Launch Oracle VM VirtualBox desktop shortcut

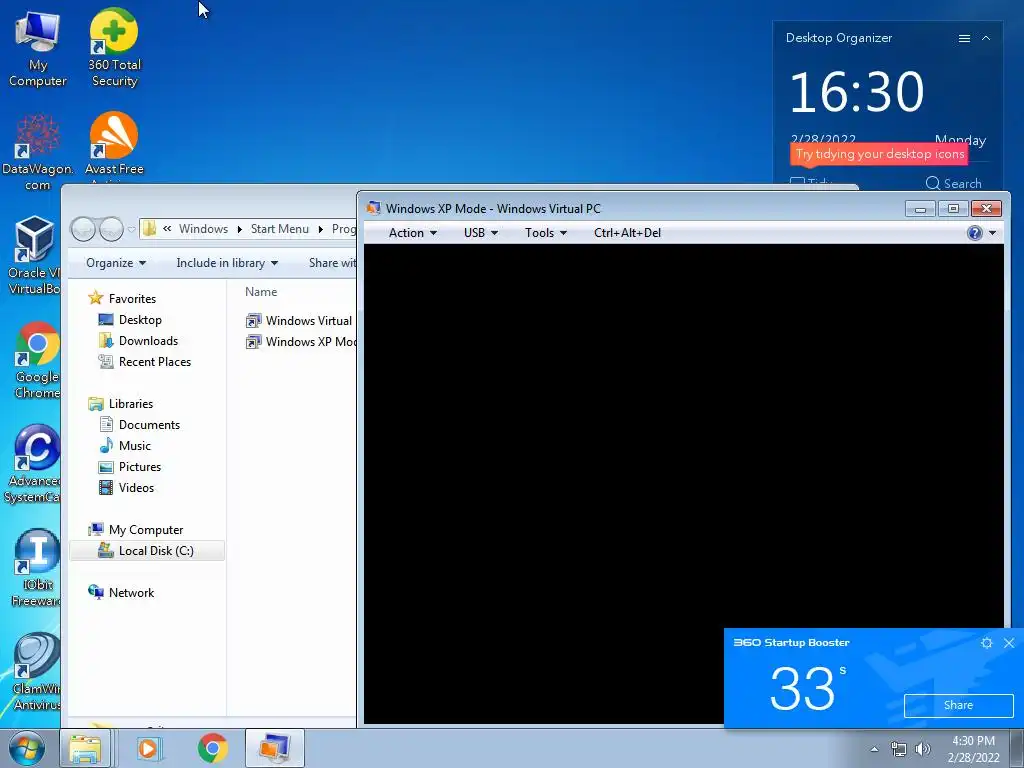34,255
